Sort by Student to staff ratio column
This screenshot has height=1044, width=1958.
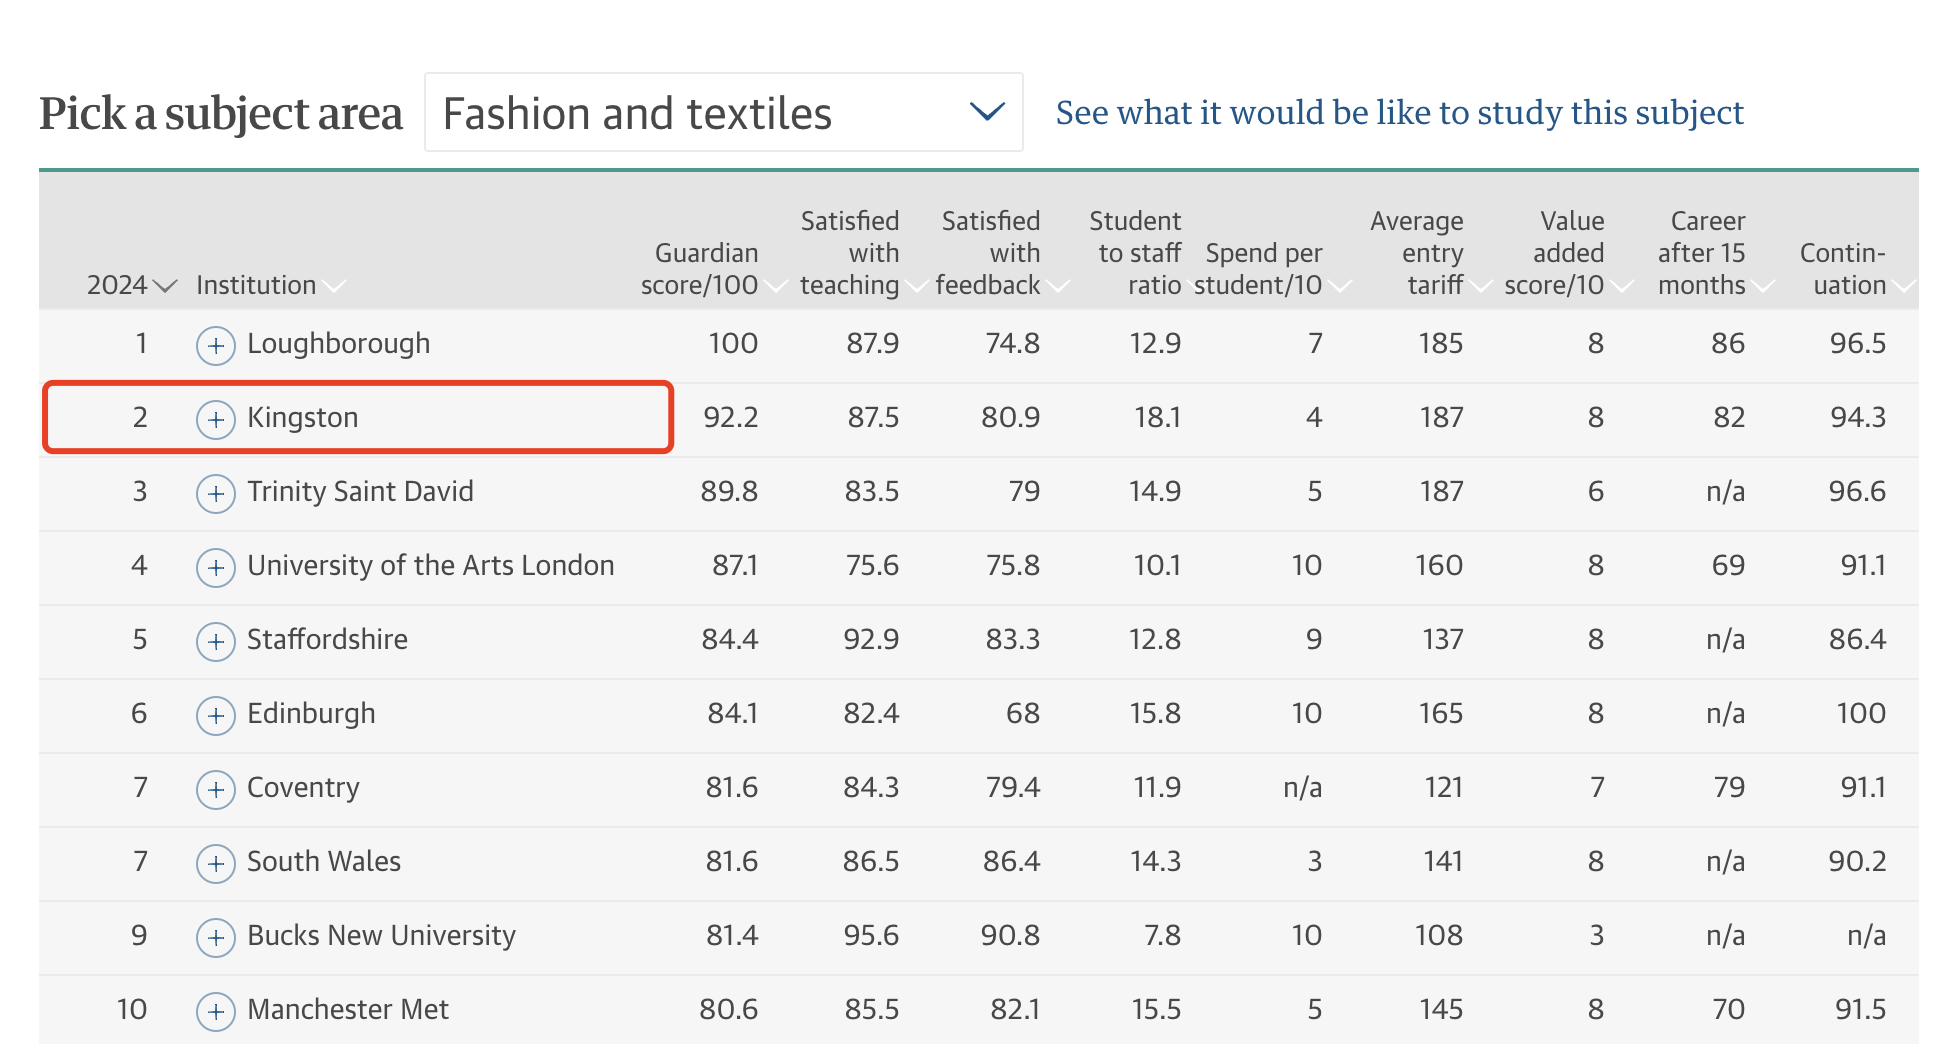1135,253
